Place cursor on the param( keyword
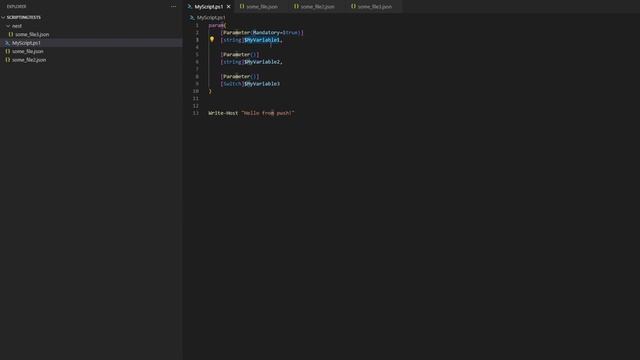640x360 pixels. (217, 25)
